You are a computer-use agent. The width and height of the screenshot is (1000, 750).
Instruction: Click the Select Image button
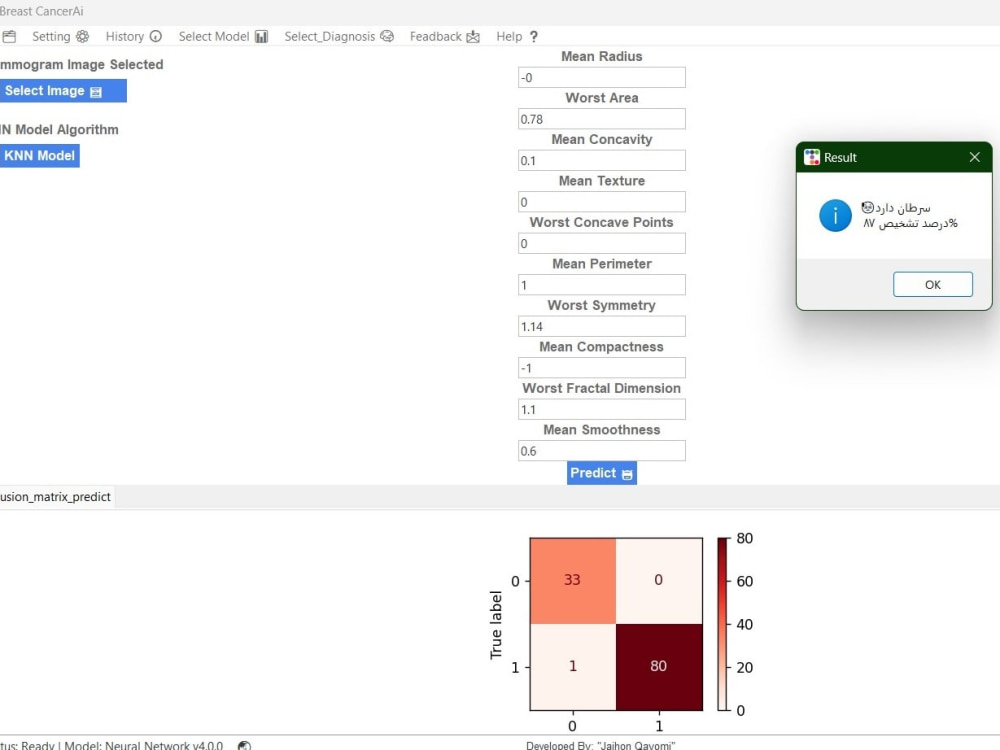pyautogui.click(x=63, y=91)
